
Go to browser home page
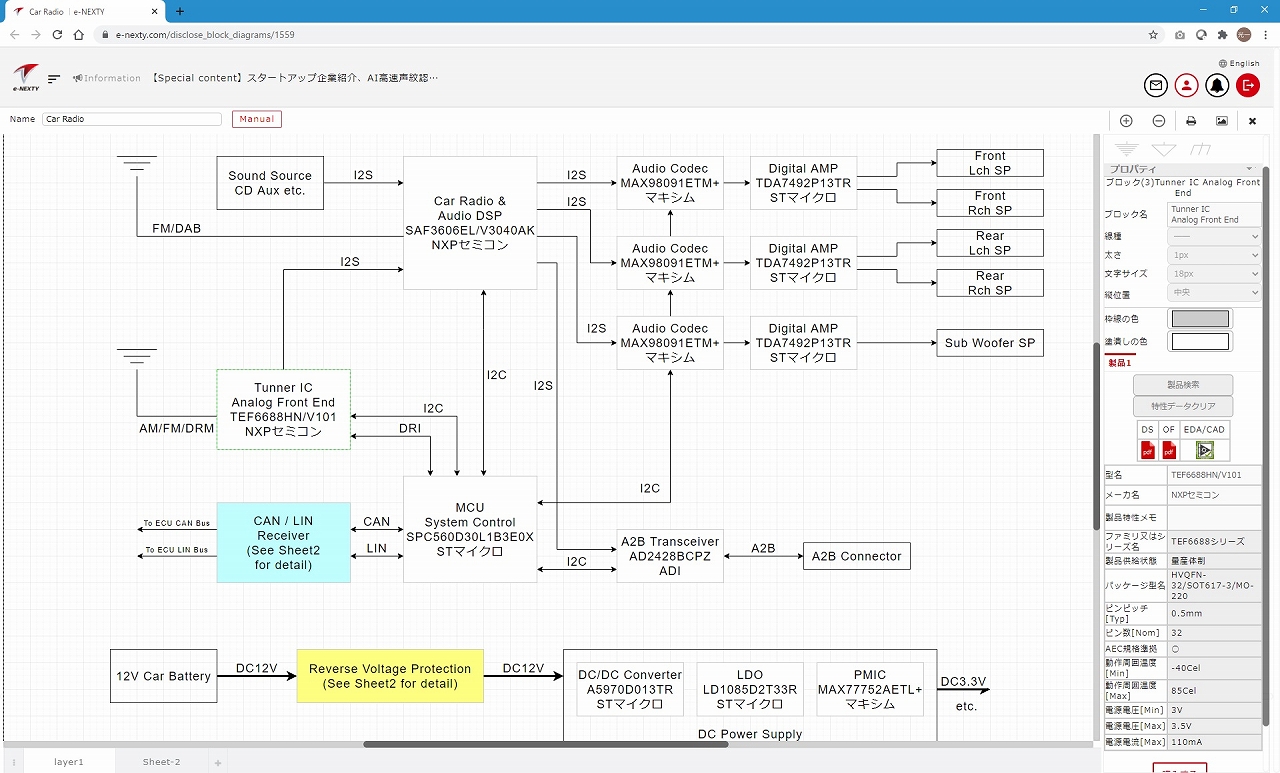point(79,34)
